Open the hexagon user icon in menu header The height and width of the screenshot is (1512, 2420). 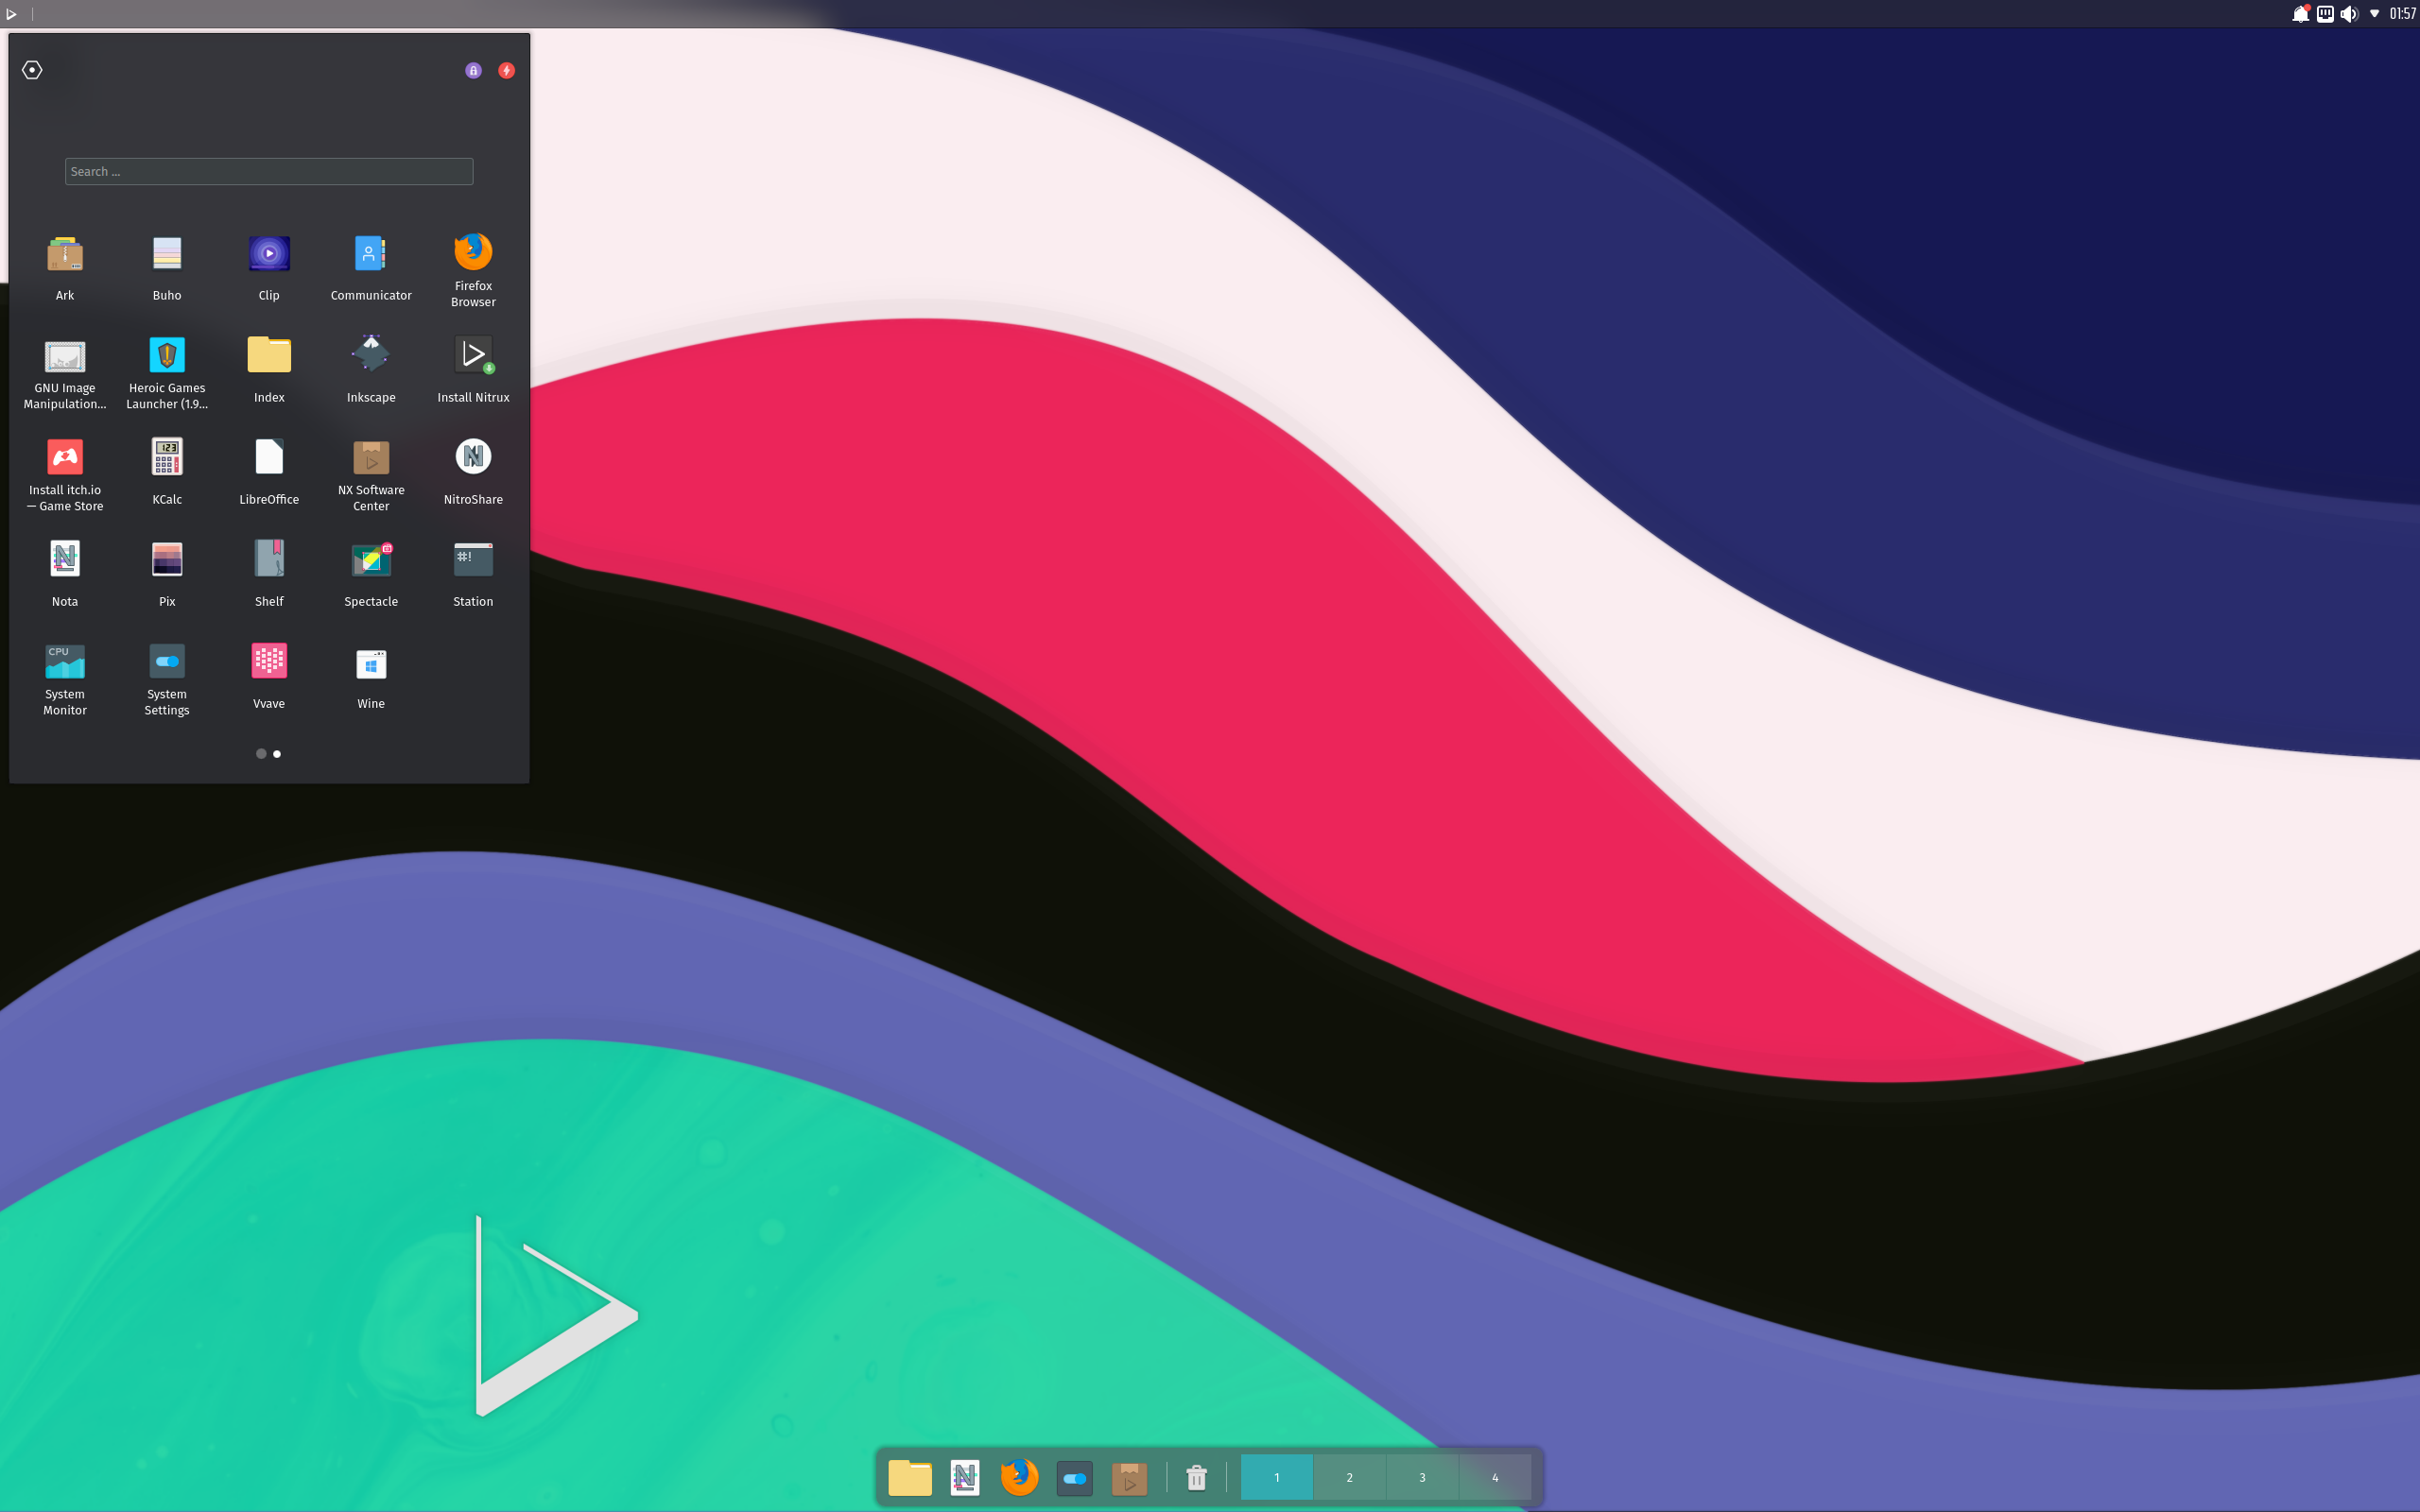(x=32, y=70)
